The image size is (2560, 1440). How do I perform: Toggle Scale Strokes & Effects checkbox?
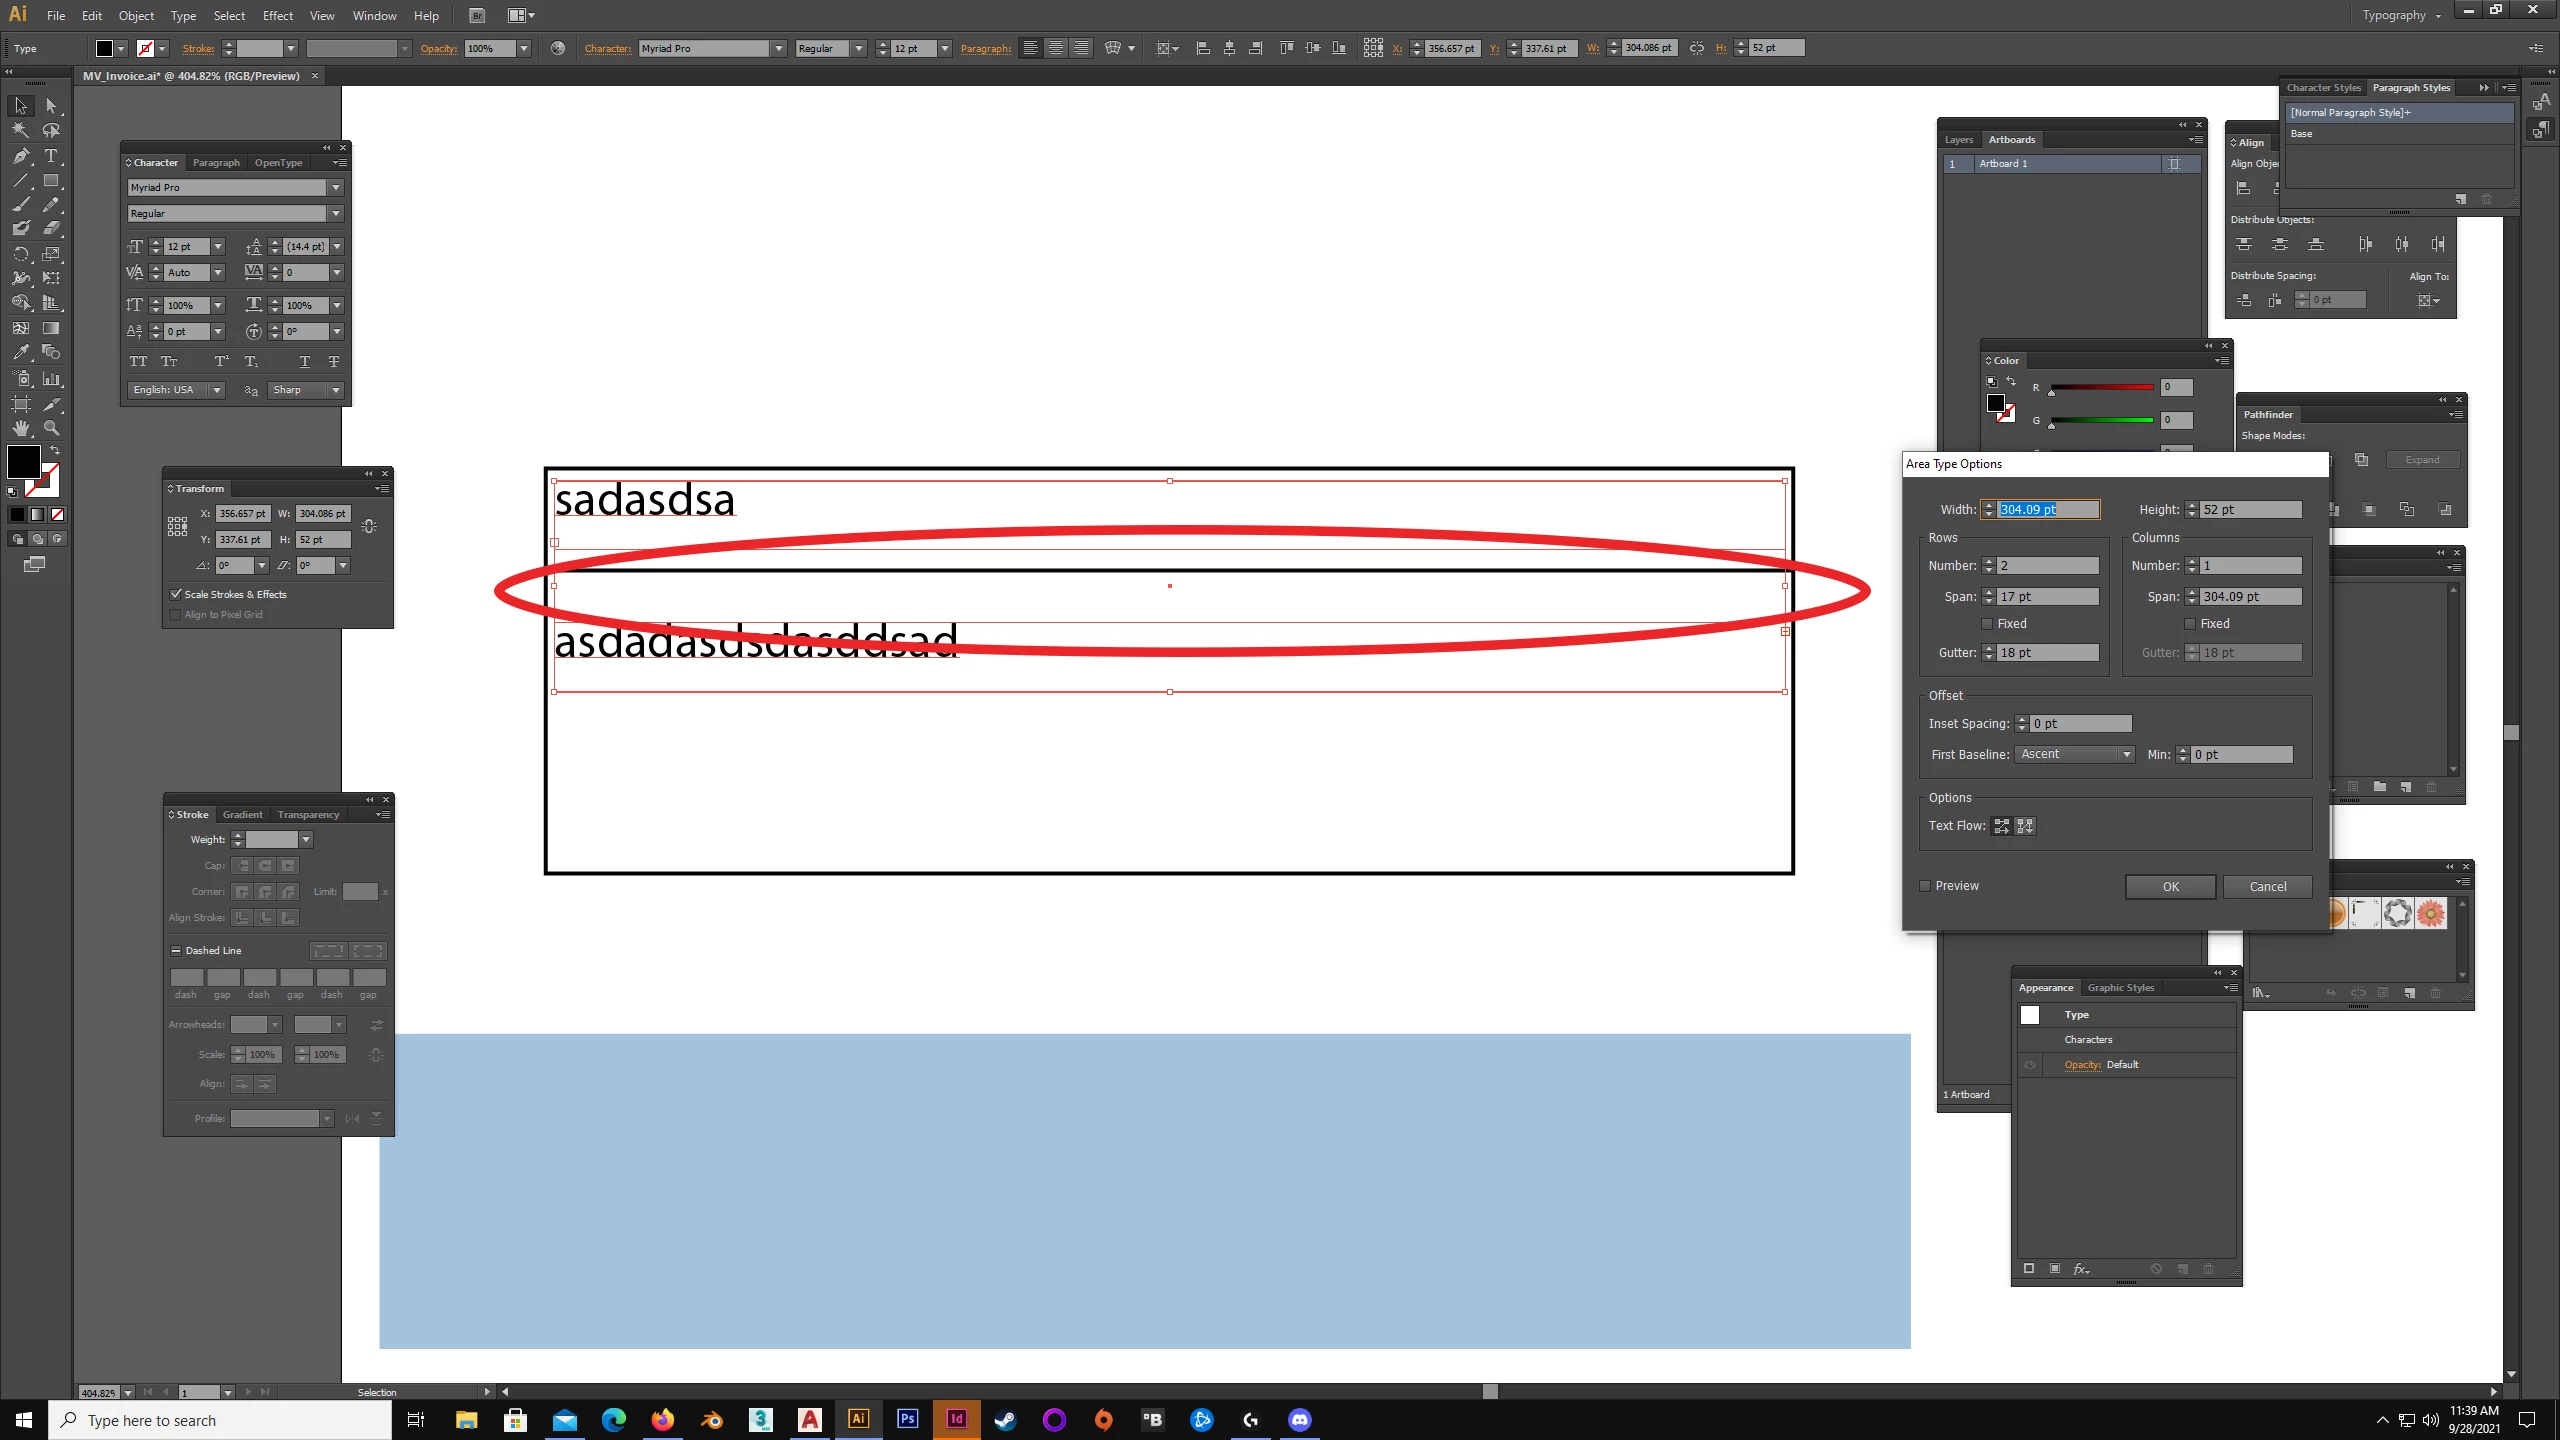coord(176,594)
